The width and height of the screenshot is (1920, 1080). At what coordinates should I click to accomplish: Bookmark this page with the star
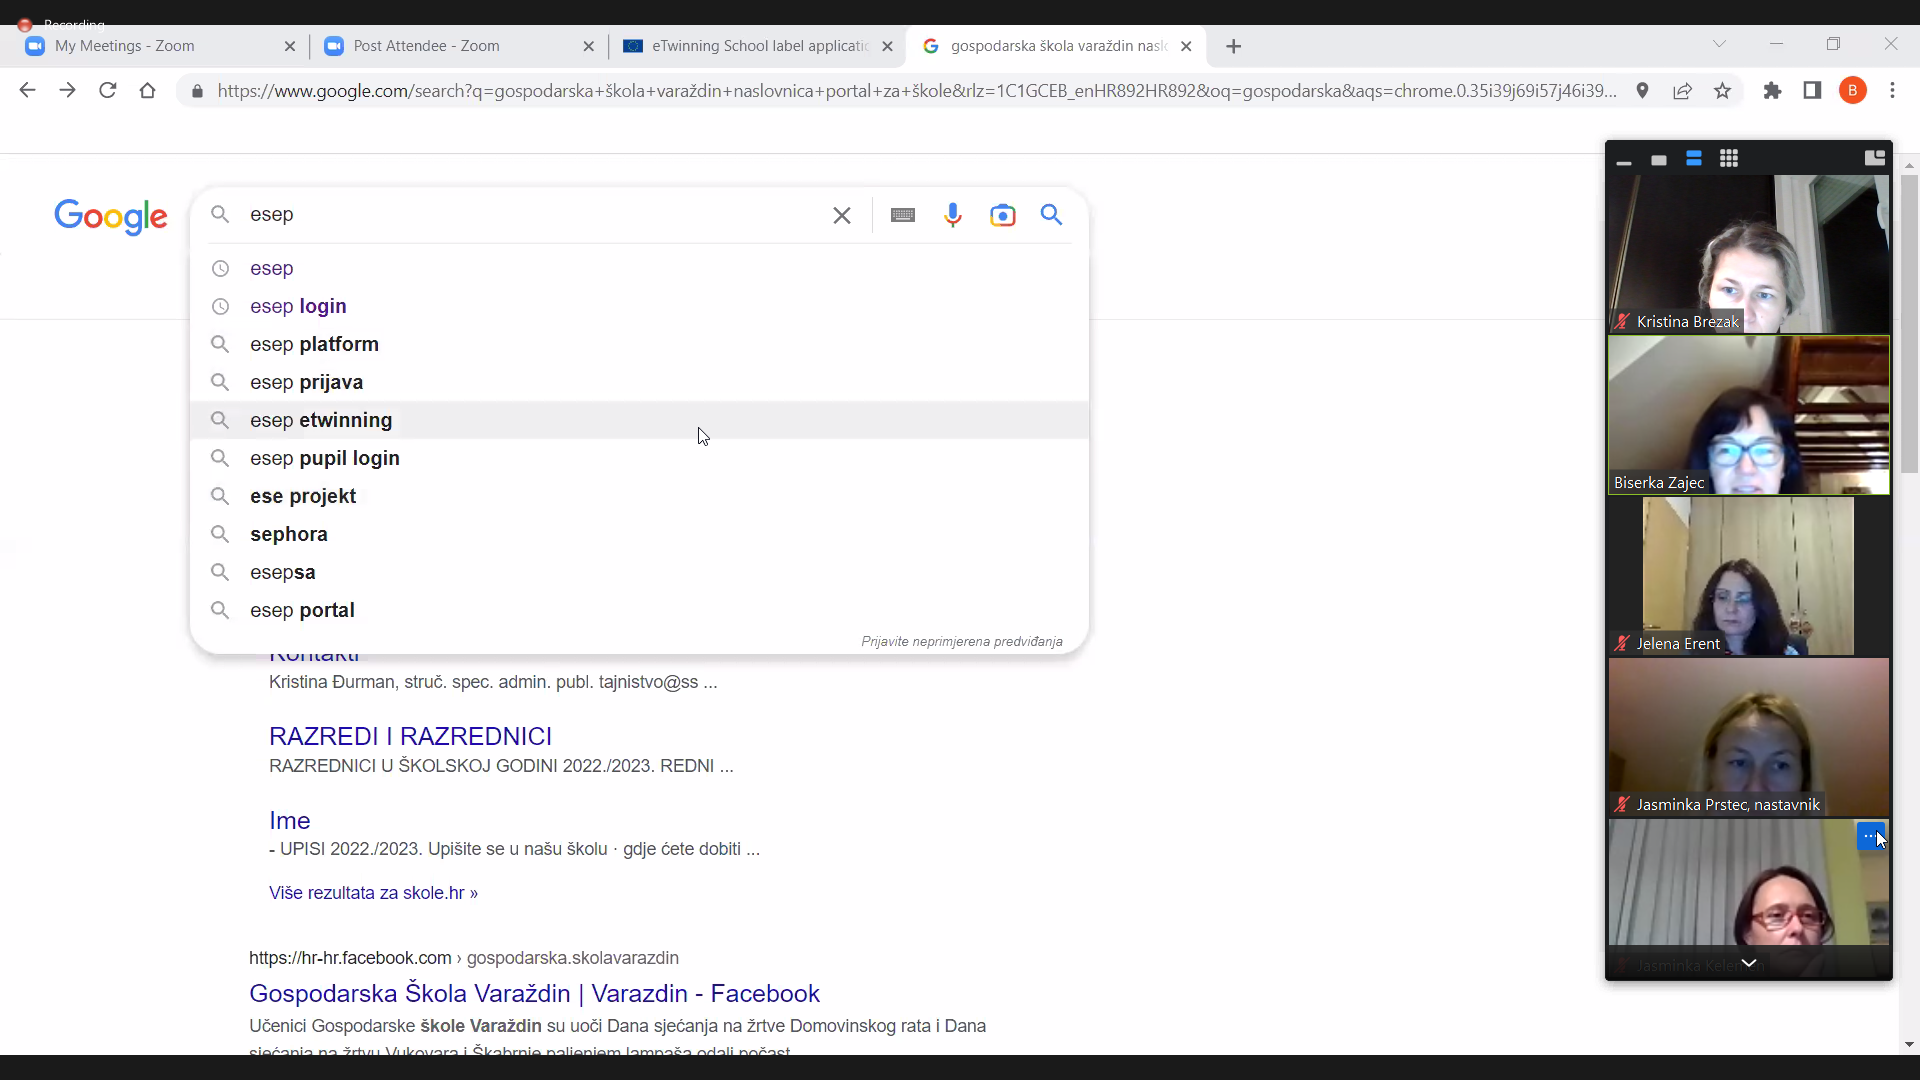click(x=1722, y=91)
